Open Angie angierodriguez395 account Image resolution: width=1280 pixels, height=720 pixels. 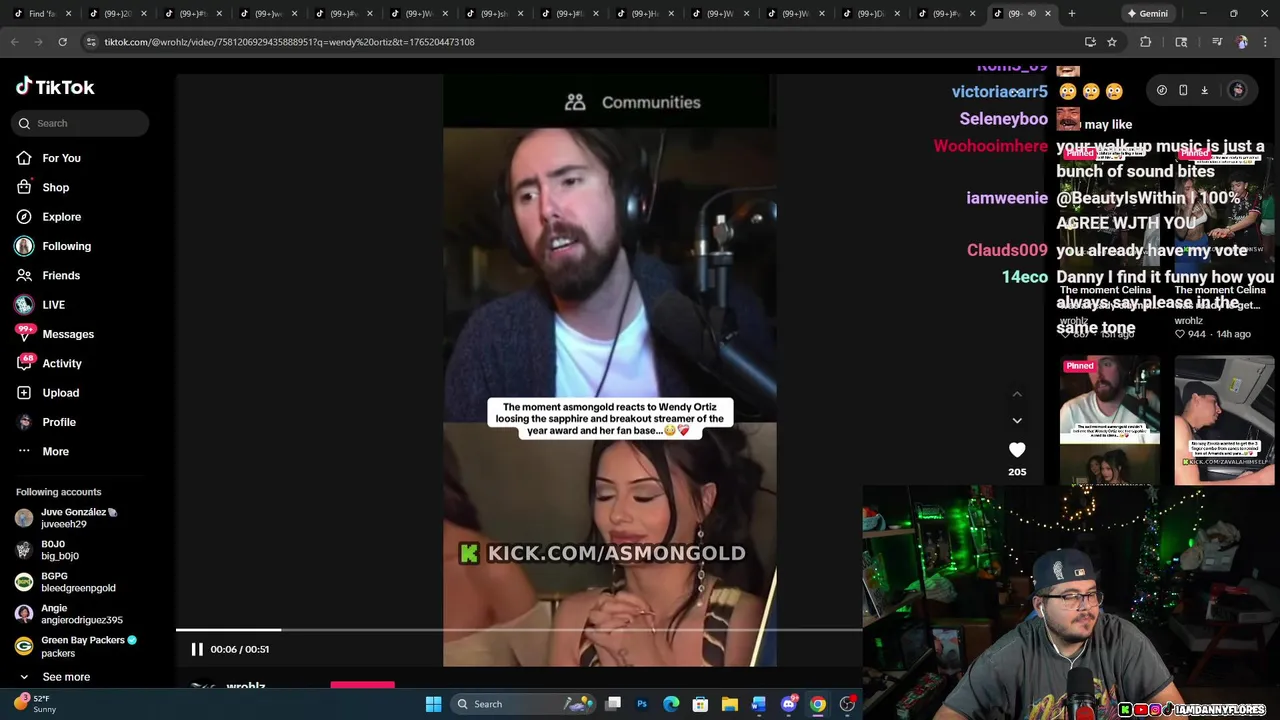click(69, 614)
